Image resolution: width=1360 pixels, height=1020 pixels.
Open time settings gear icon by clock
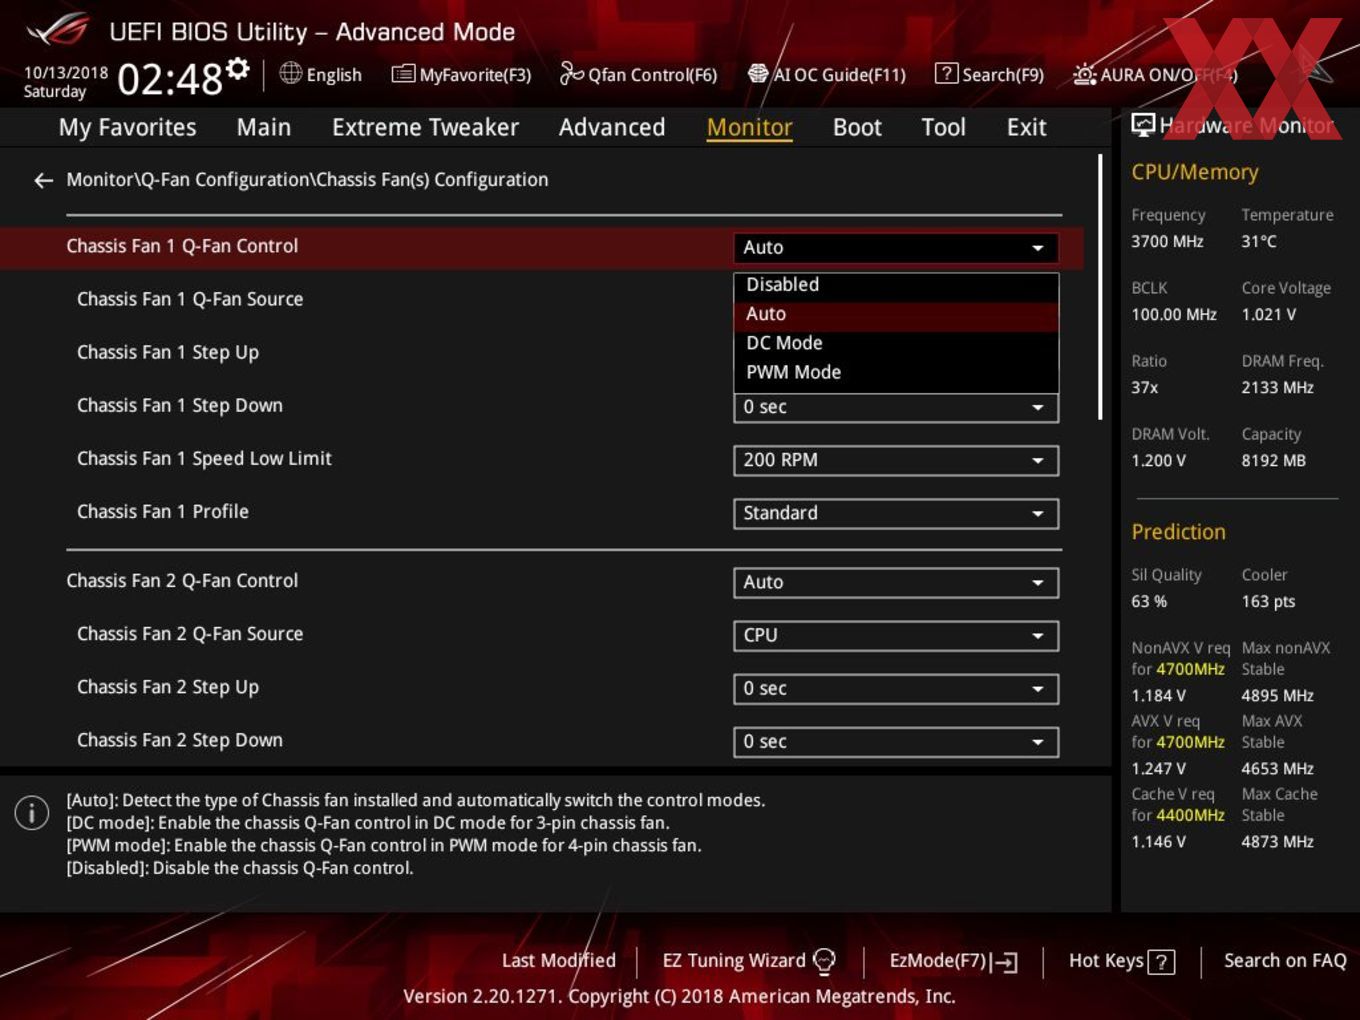tap(237, 68)
